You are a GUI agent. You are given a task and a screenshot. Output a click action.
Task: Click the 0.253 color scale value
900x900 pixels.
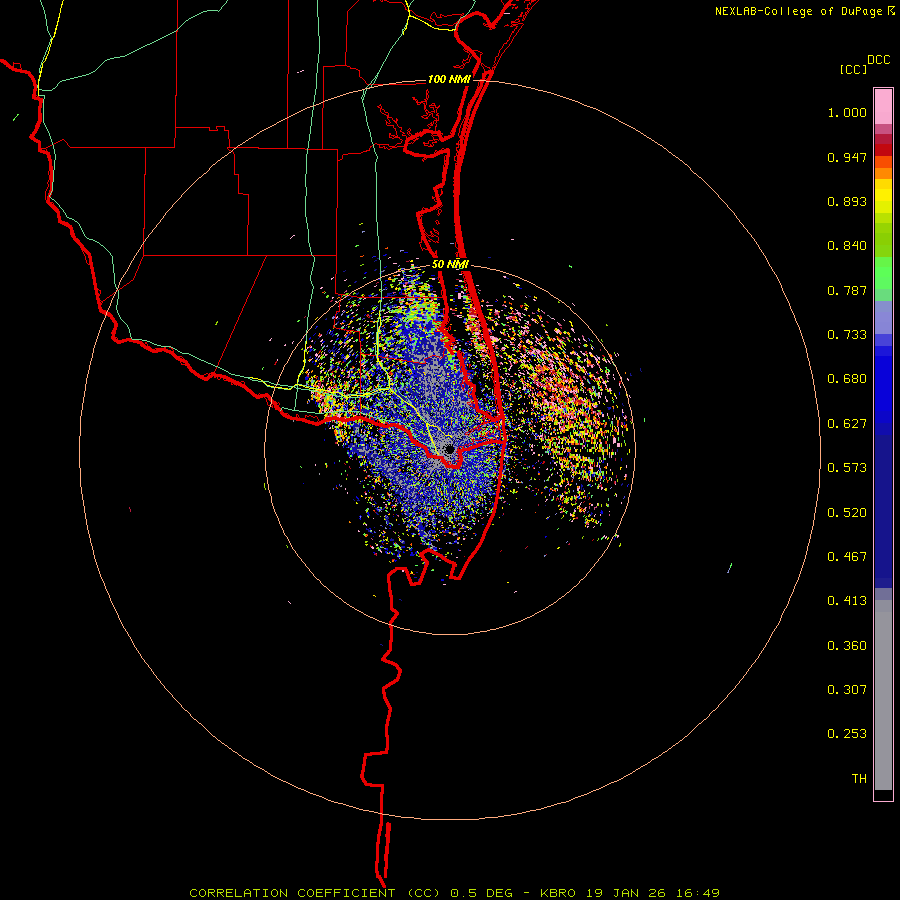point(847,734)
